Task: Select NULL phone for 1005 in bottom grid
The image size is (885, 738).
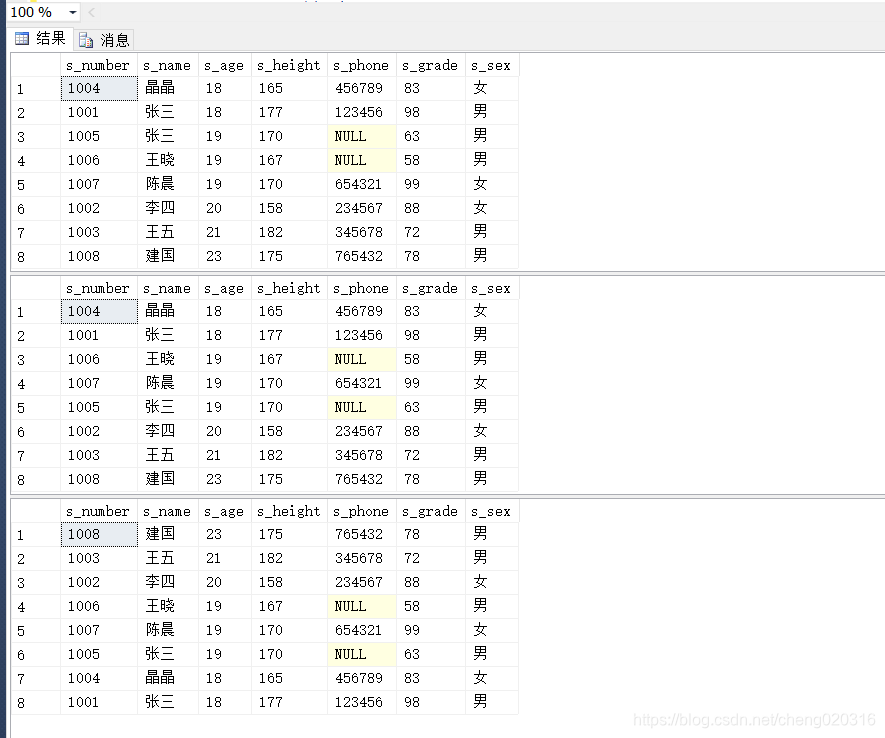Action: [x=362, y=654]
